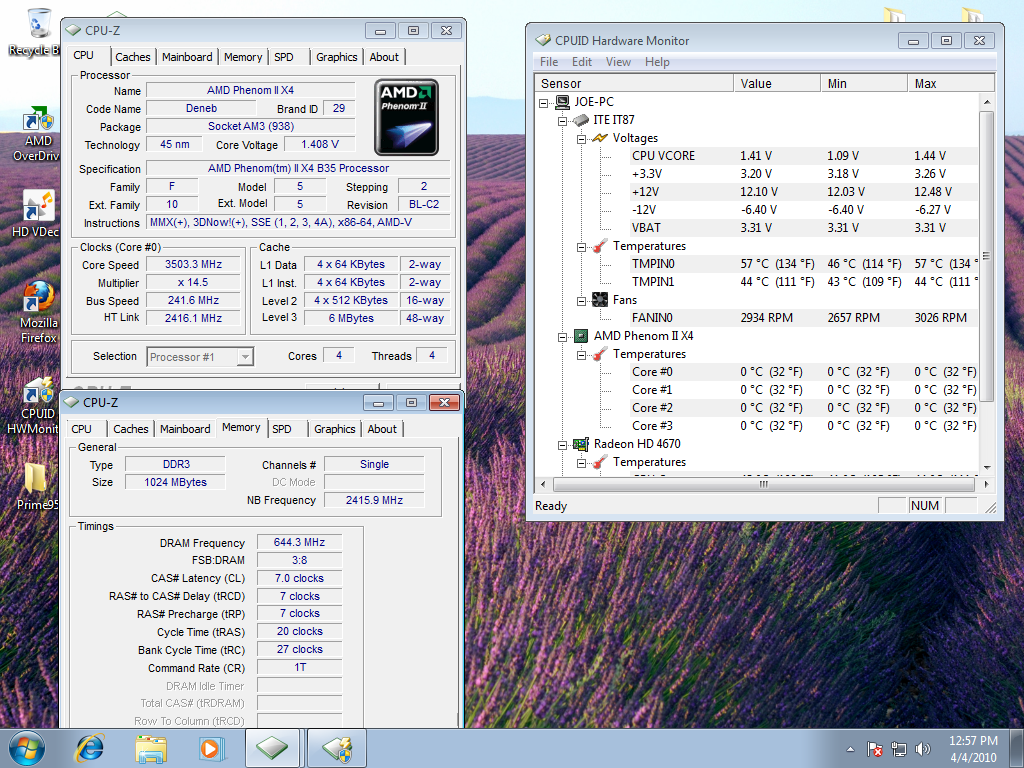Click the clock in the system tray
This screenshot has width=1024, height=768.
click(973, 748)
